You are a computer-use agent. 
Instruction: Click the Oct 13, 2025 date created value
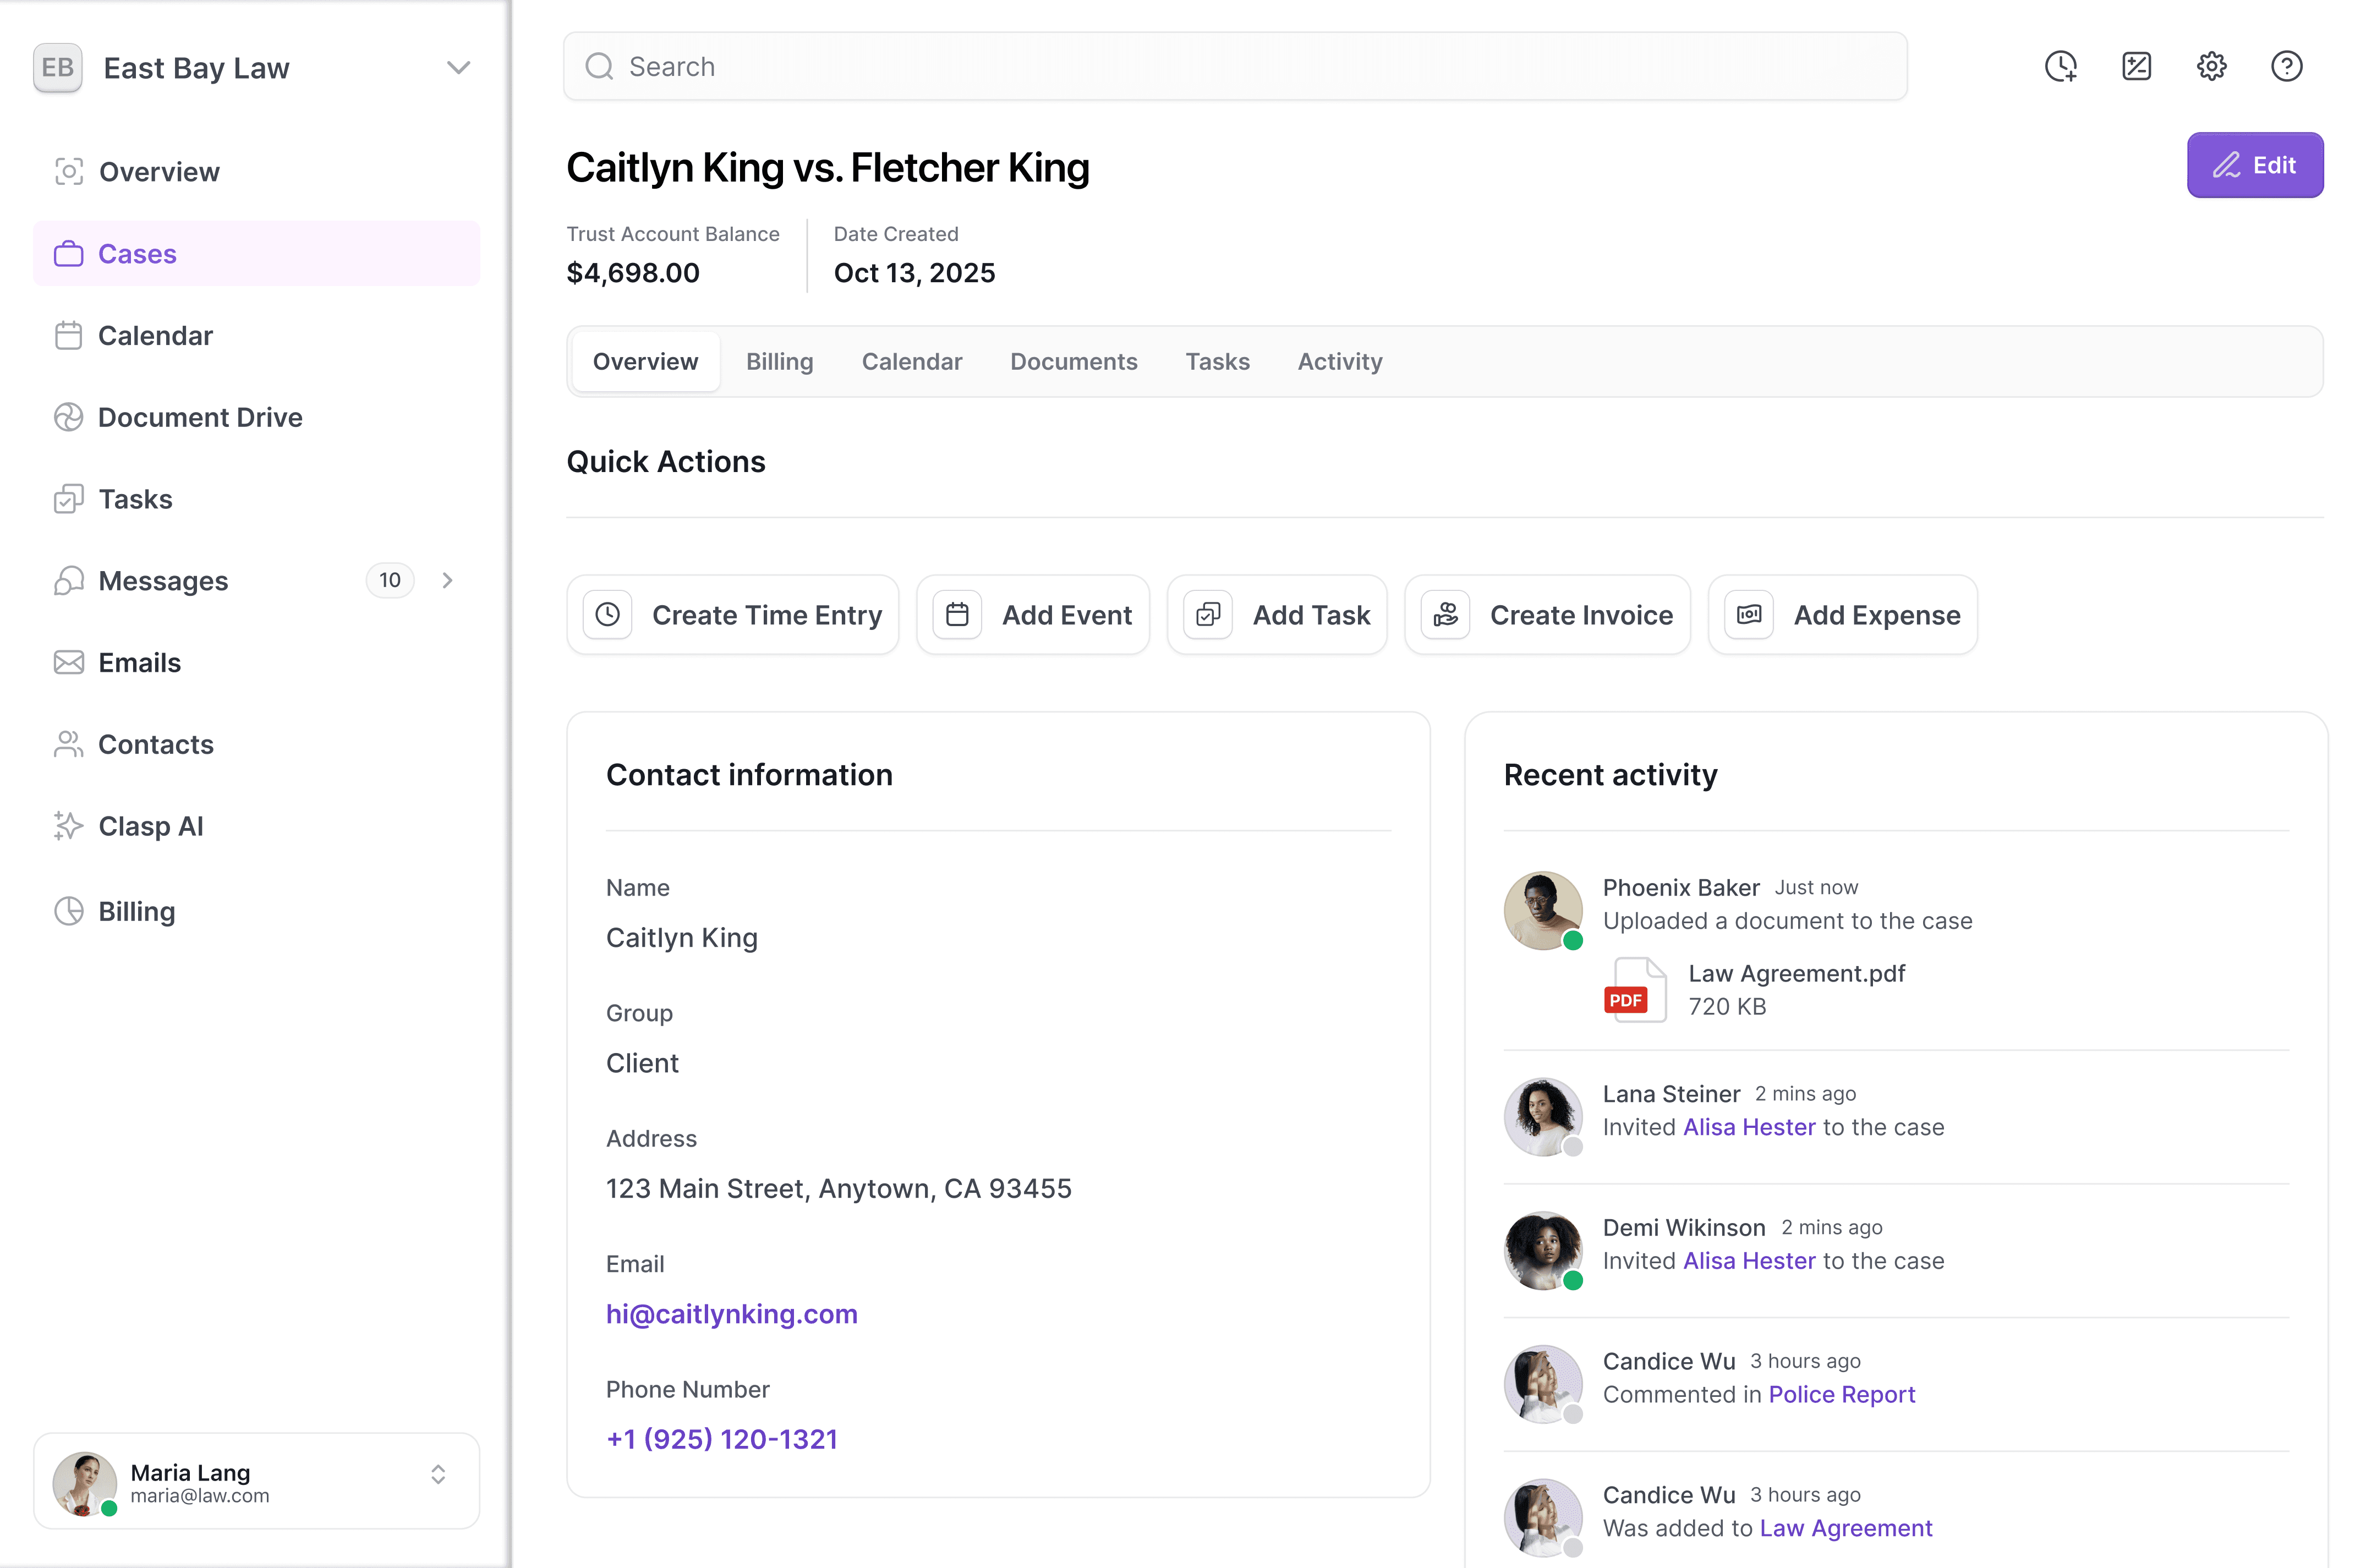[914, 273]
